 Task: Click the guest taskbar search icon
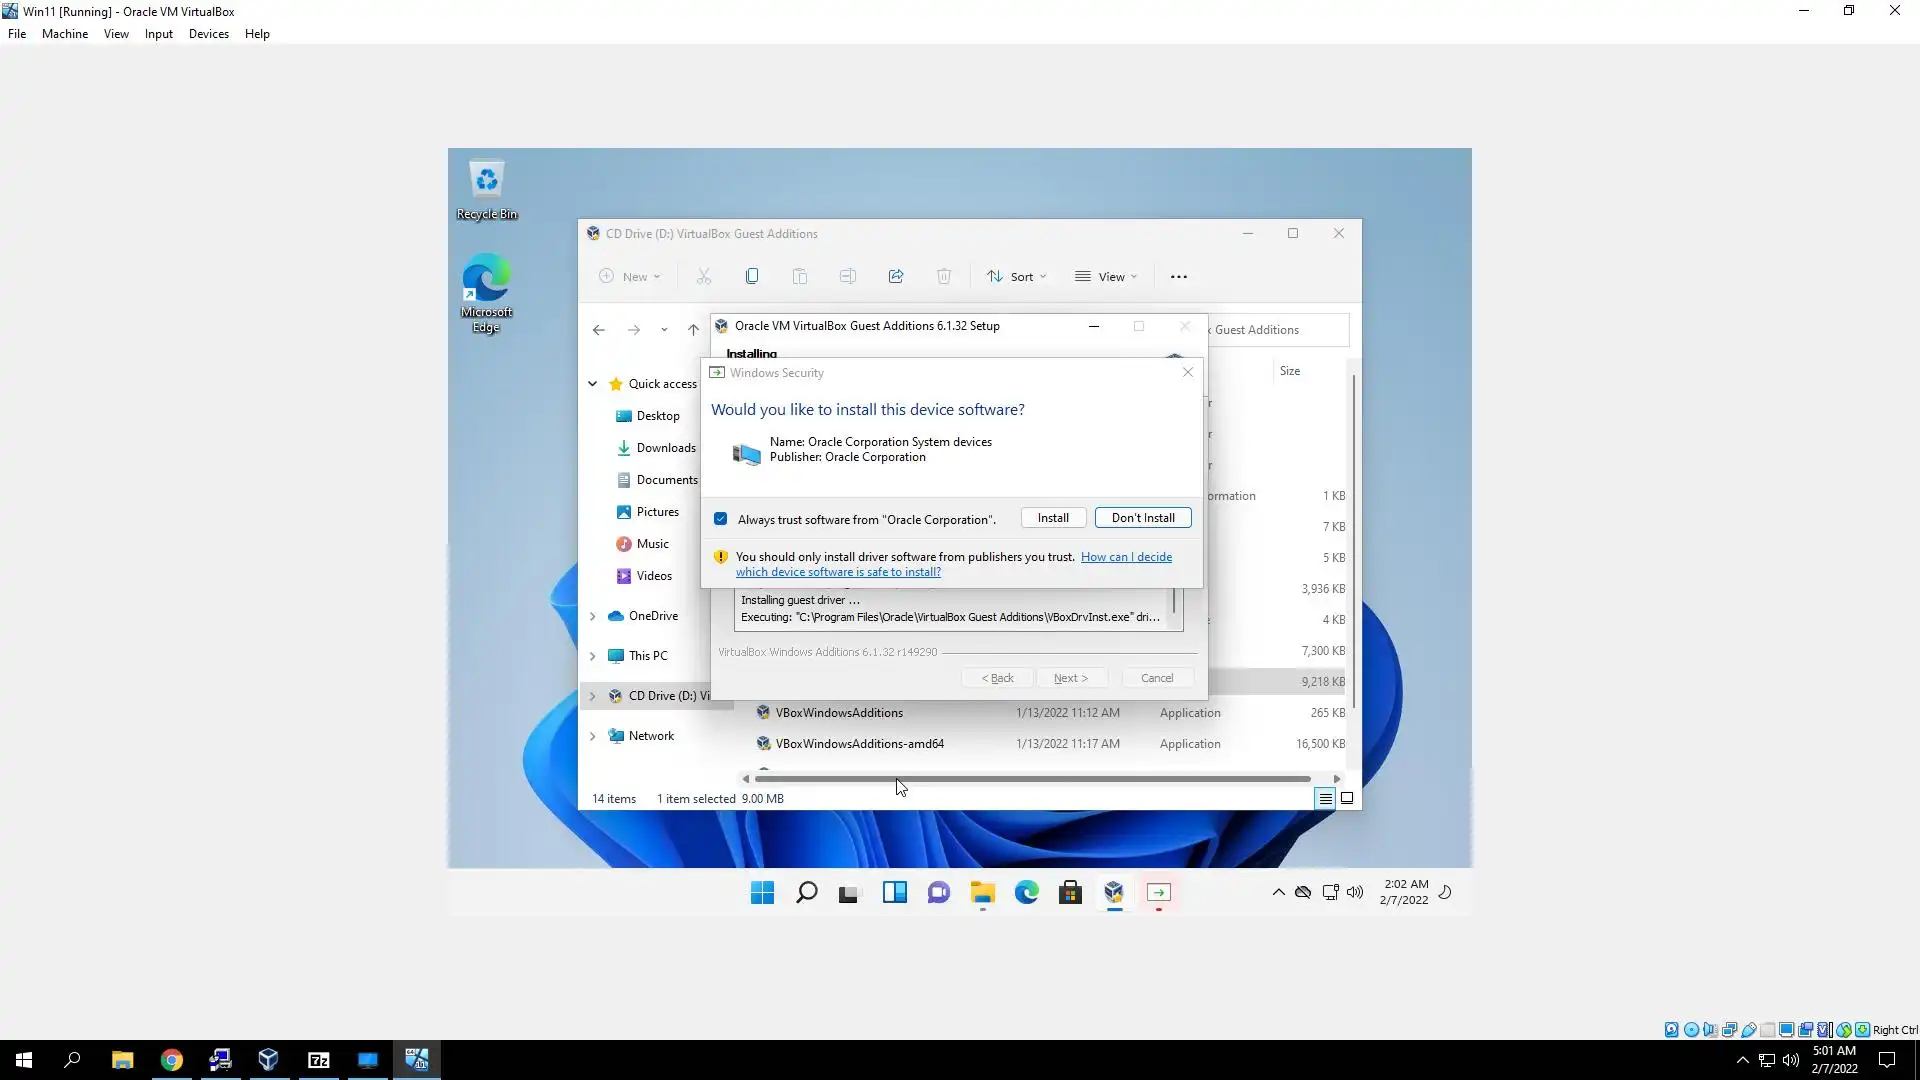806,893
